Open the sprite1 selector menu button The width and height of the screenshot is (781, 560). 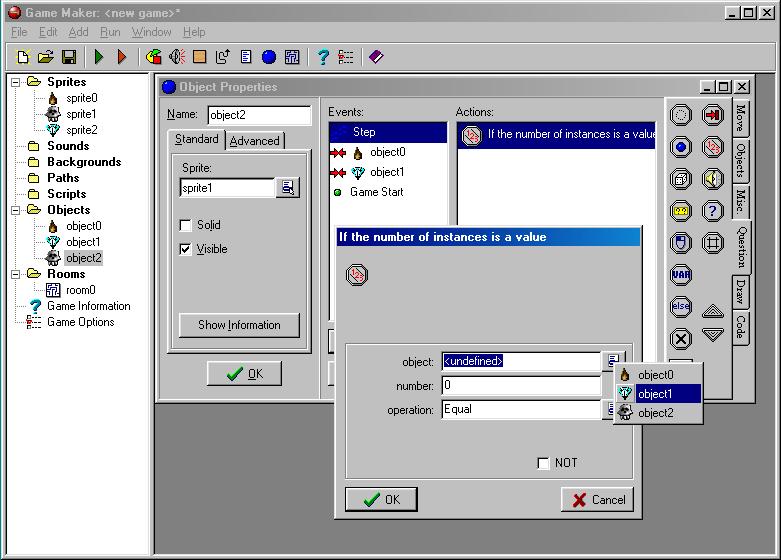tap(288, 187)
